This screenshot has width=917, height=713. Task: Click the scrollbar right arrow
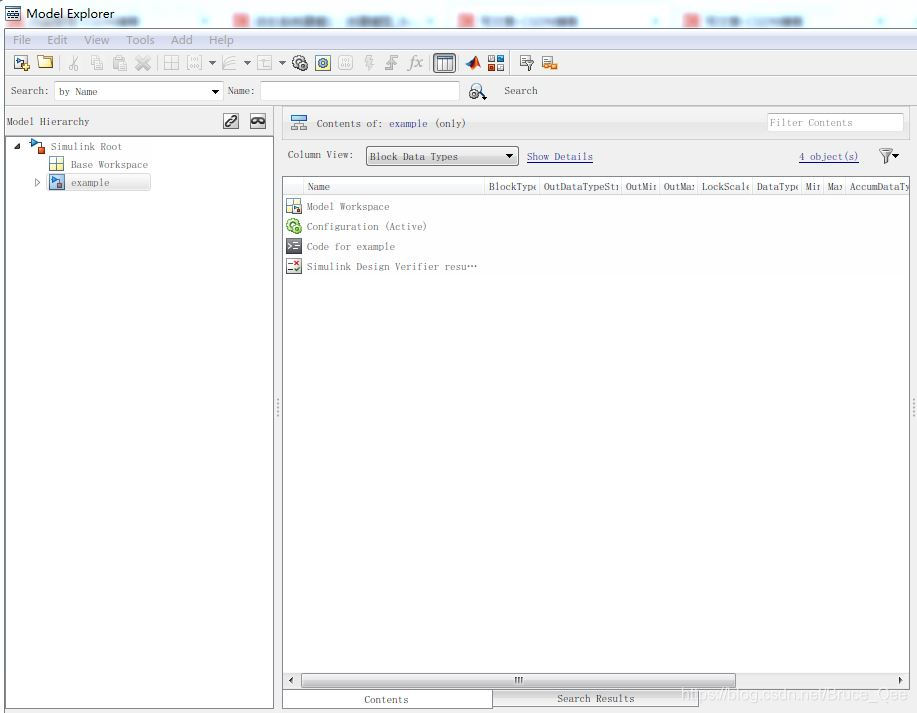(901, 680)
